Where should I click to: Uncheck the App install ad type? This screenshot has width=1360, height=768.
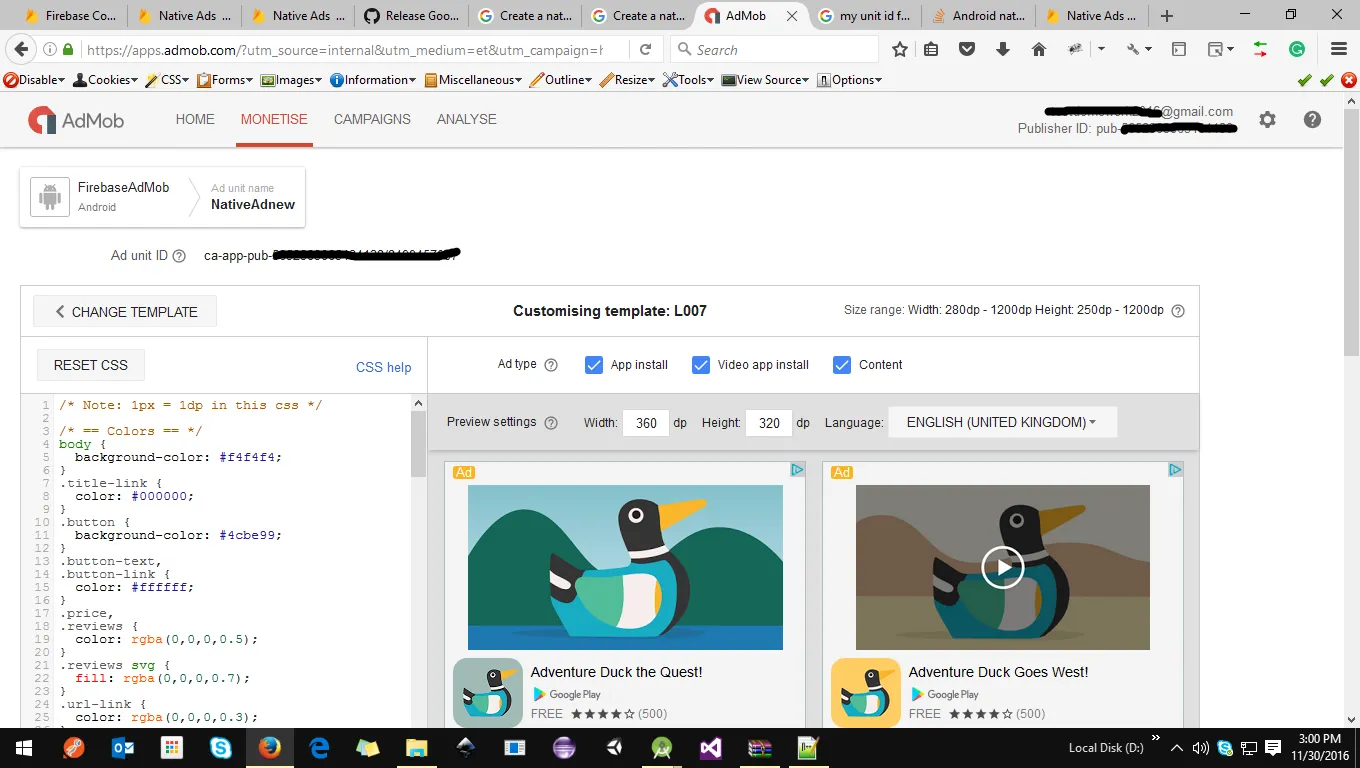coord(594,365)
